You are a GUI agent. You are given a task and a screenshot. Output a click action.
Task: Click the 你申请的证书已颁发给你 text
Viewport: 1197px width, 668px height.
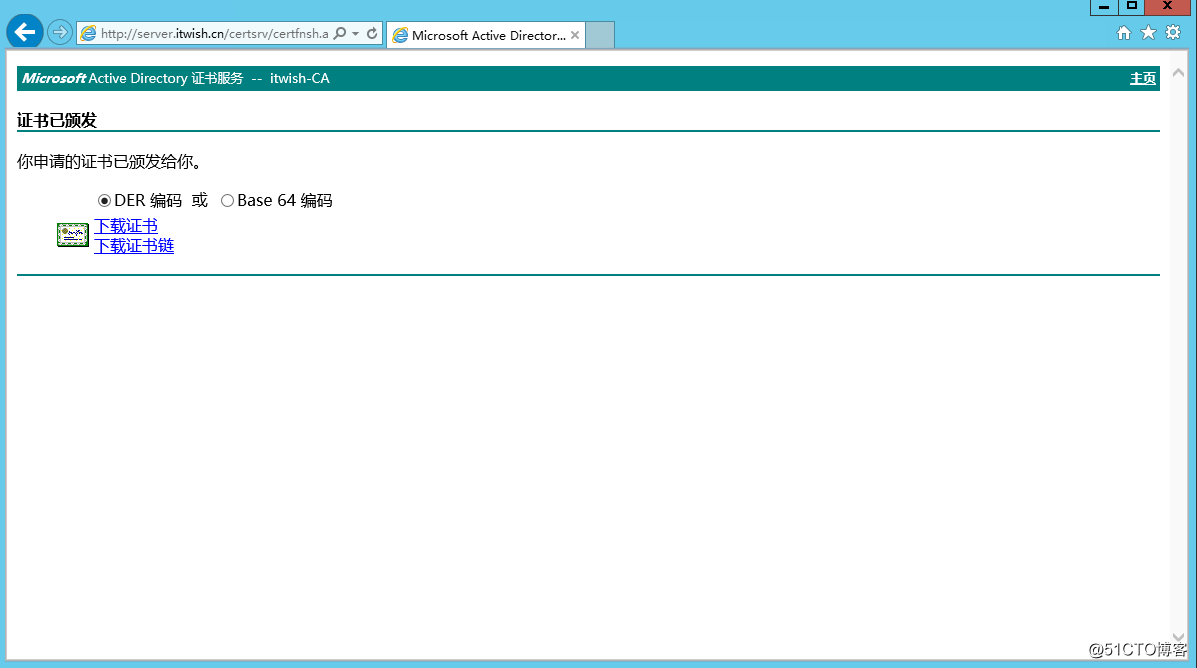(109, 162)
